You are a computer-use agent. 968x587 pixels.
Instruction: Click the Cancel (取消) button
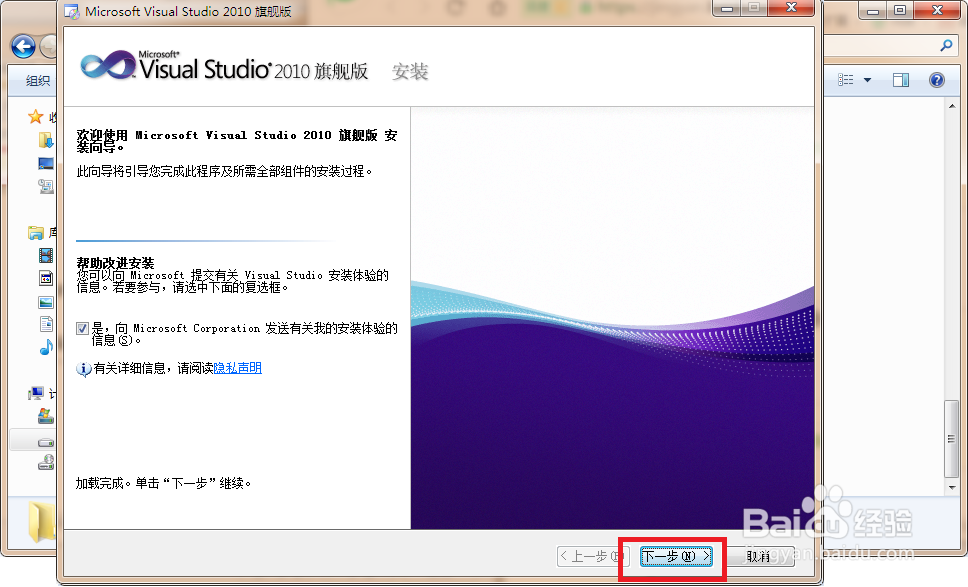pyautogui.click(x=758, y=557)
